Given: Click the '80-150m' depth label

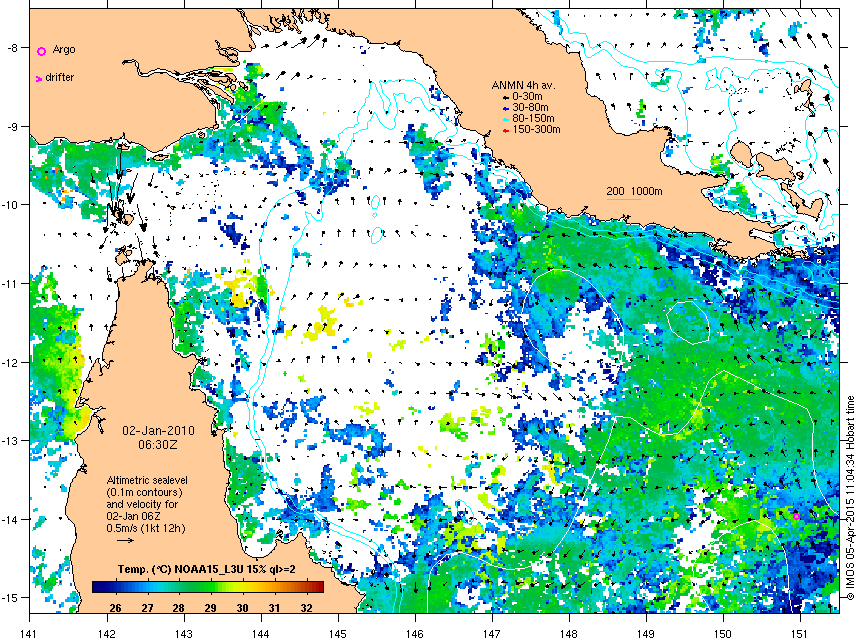Looking at the screenshot, I should (x=533, y=118).
